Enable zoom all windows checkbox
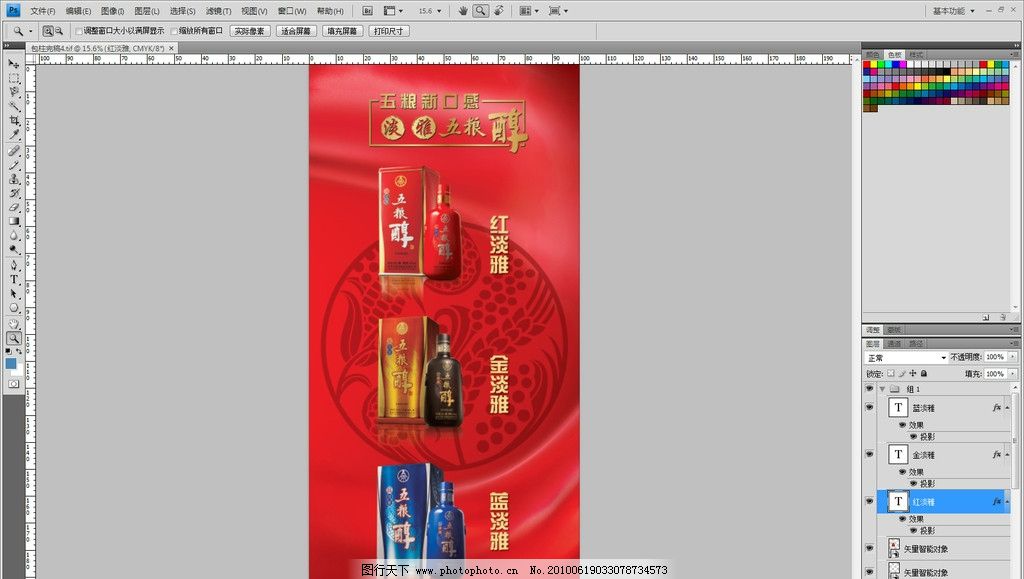This screenshot has width=1024, height=579. pos(174,31)
